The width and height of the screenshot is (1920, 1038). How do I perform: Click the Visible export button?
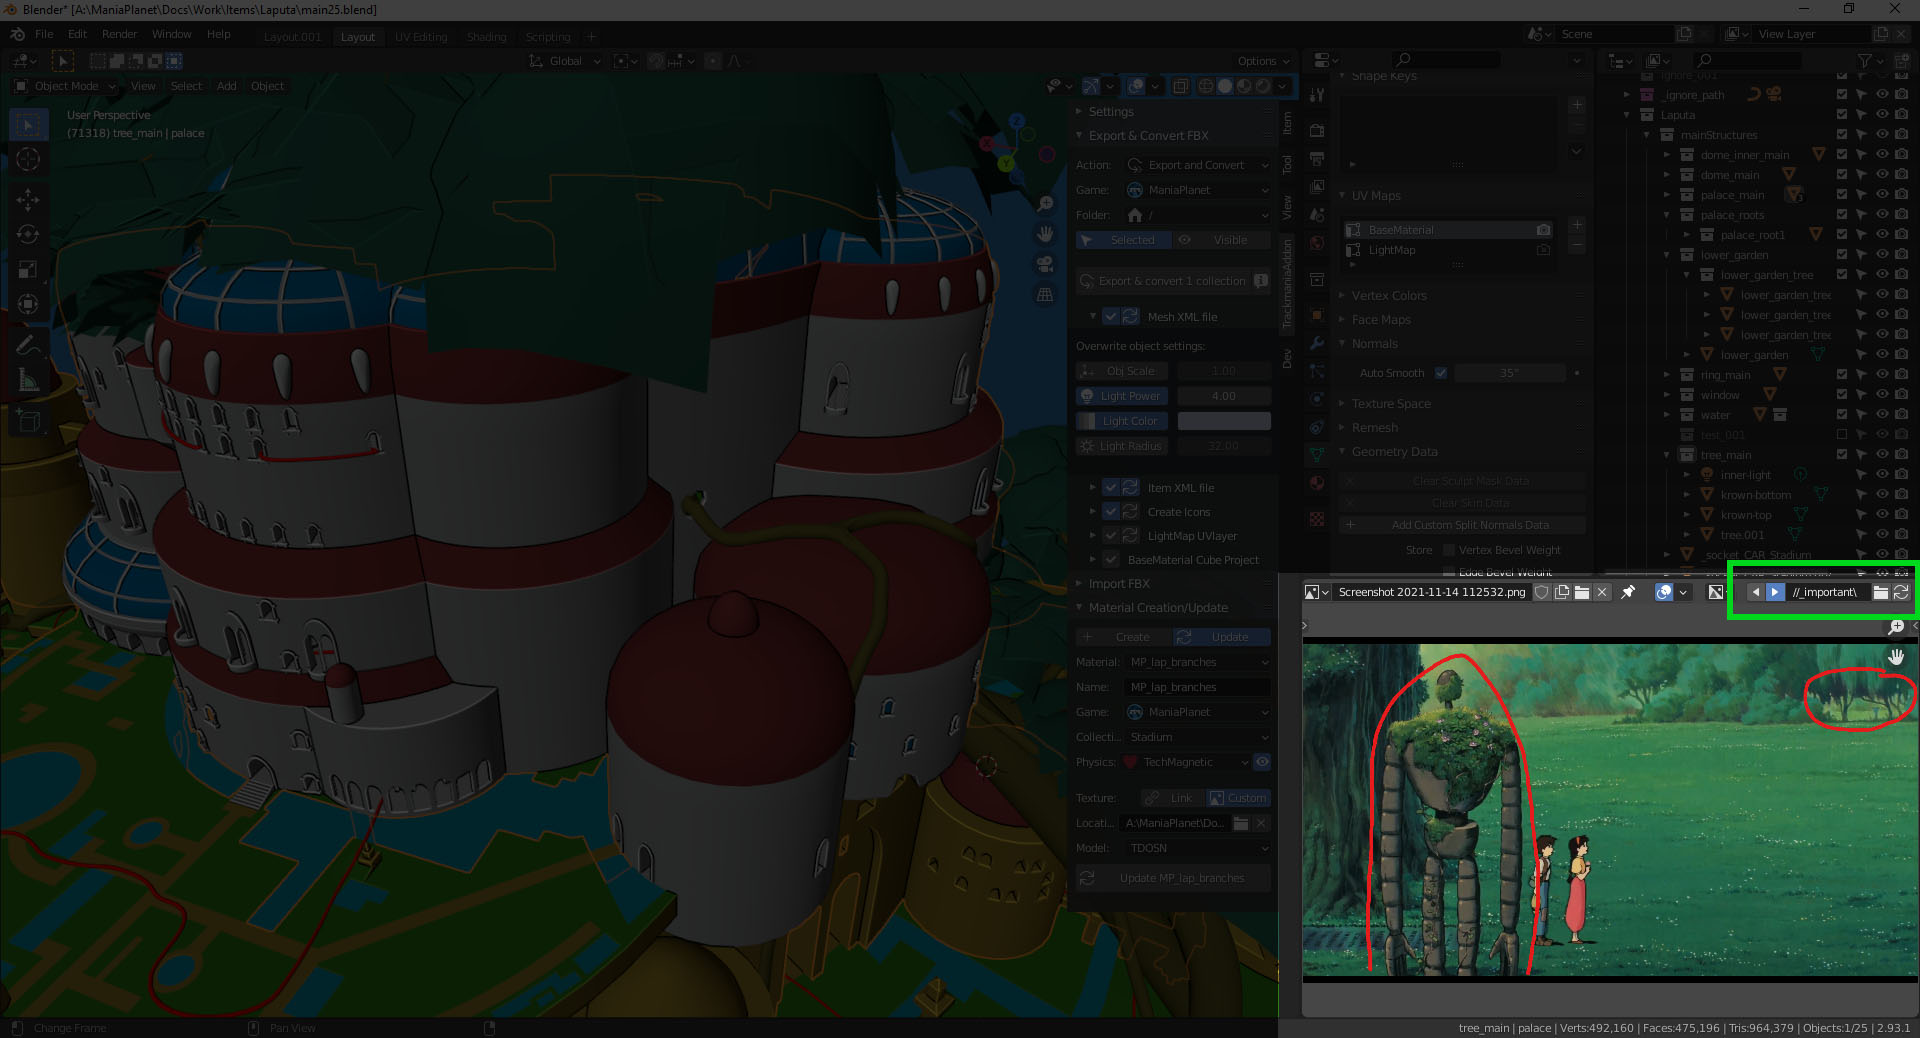(x=1221, y=240)
